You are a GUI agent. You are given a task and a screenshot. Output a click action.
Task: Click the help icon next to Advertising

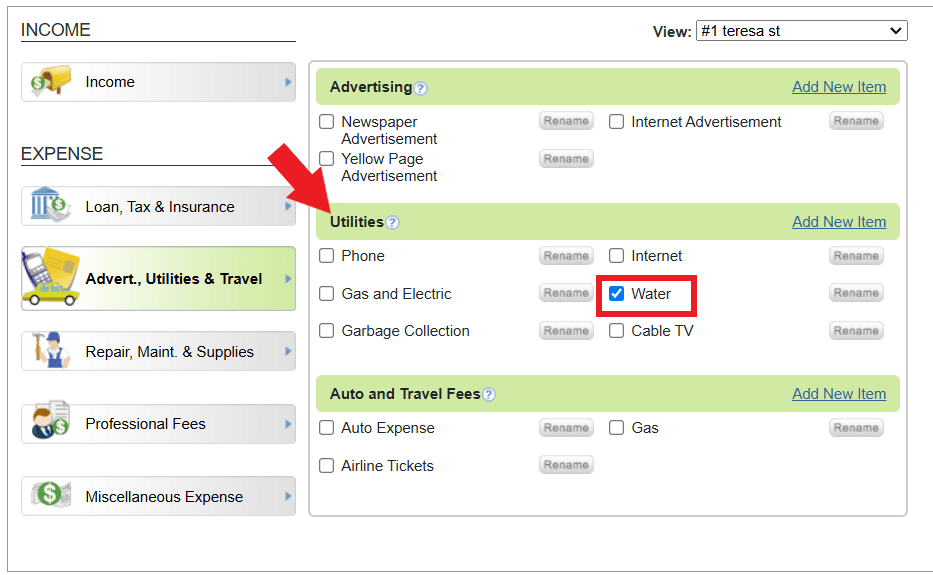pyautogui.click(x=421, y=88)
